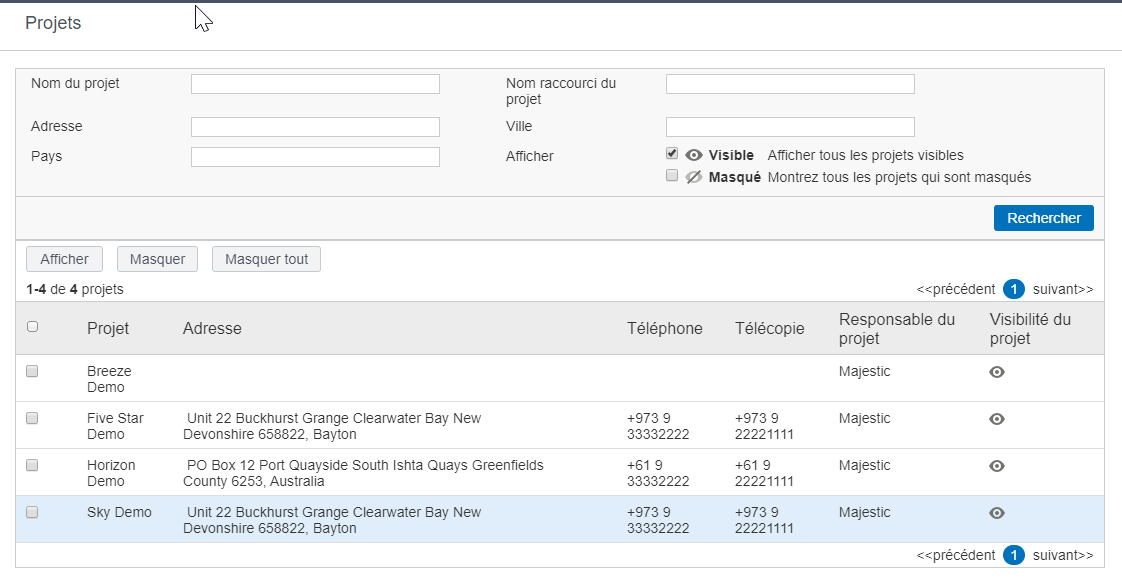Click the Sky Demo visibility eye icon
This screenshot has height=580, width=1122.
(x=997, y=513)
